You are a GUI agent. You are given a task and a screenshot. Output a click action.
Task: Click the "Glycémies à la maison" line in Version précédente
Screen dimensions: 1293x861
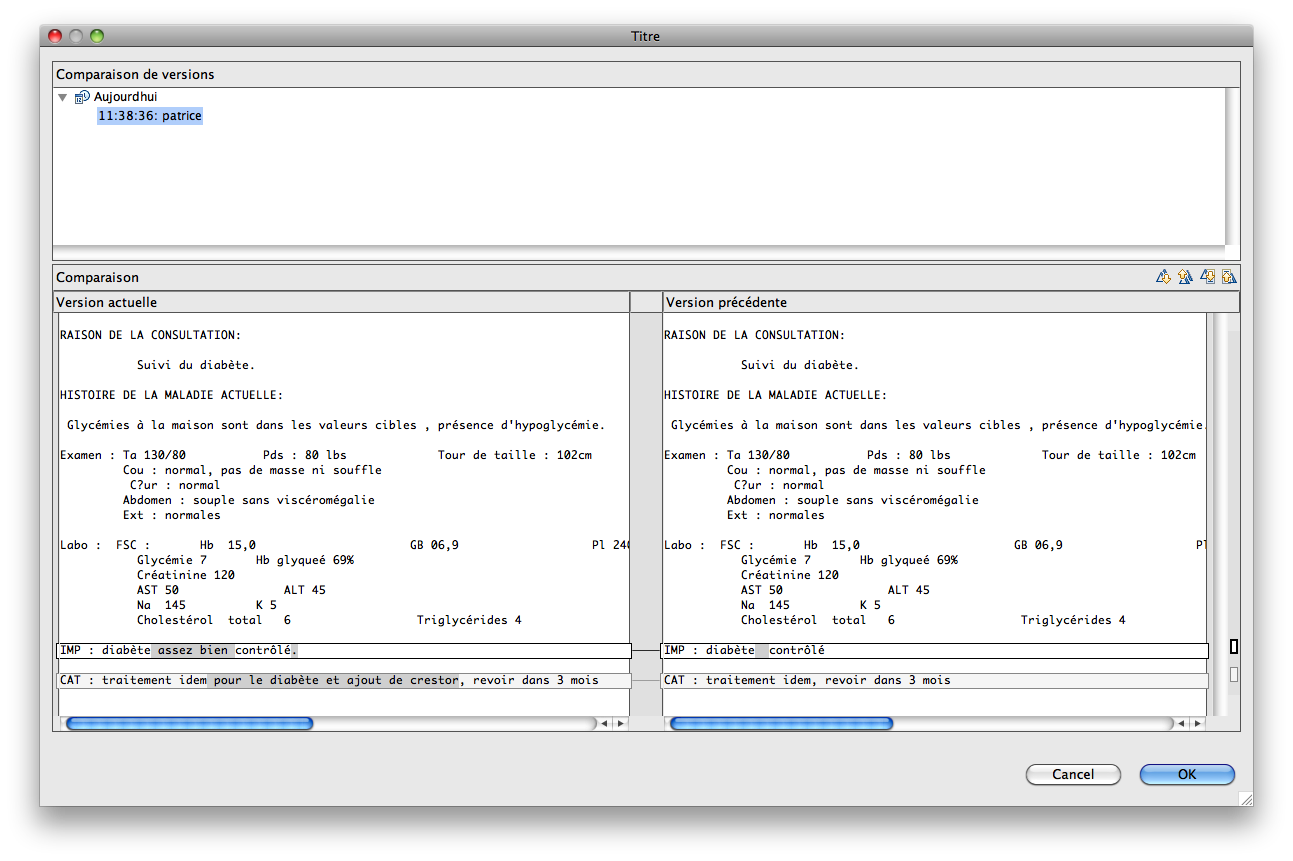pyautogui.click(x=938, y=425)
